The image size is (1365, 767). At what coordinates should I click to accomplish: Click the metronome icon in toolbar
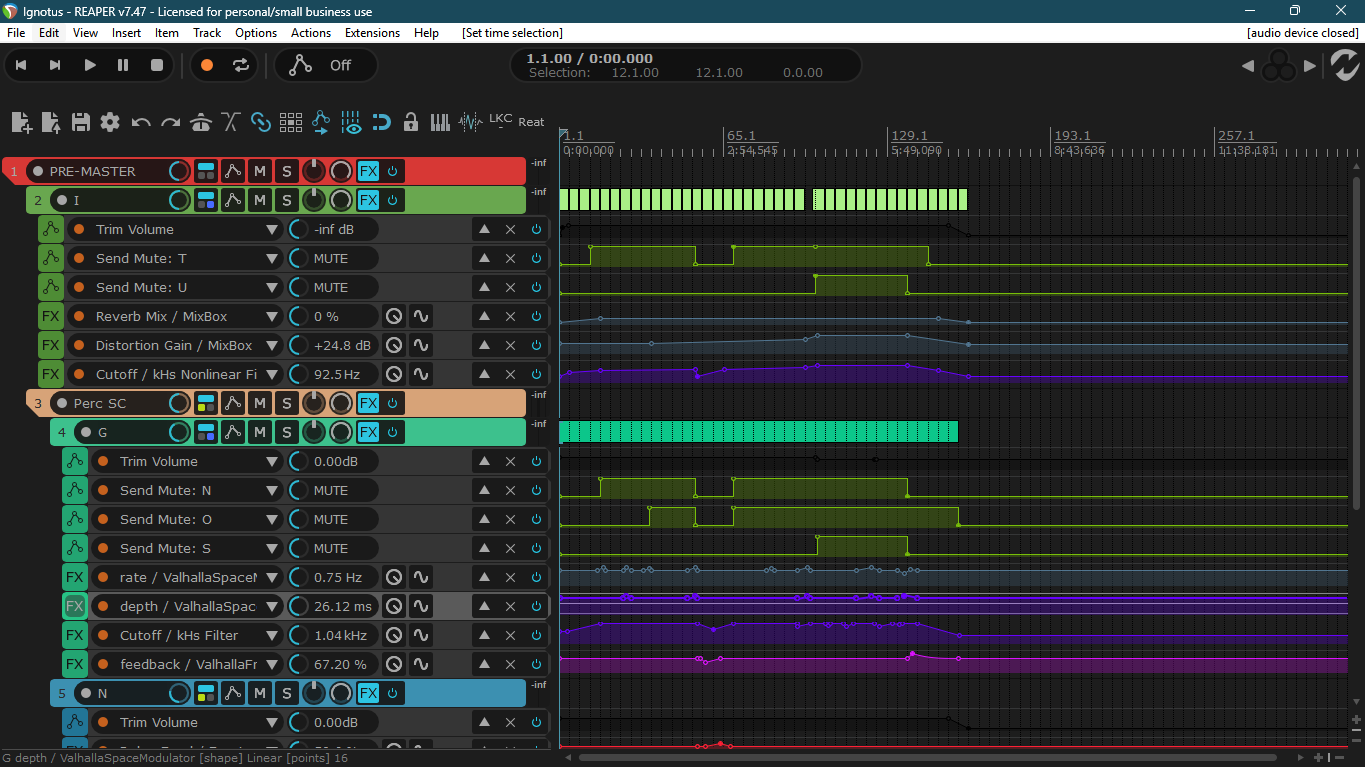(201, 122)
